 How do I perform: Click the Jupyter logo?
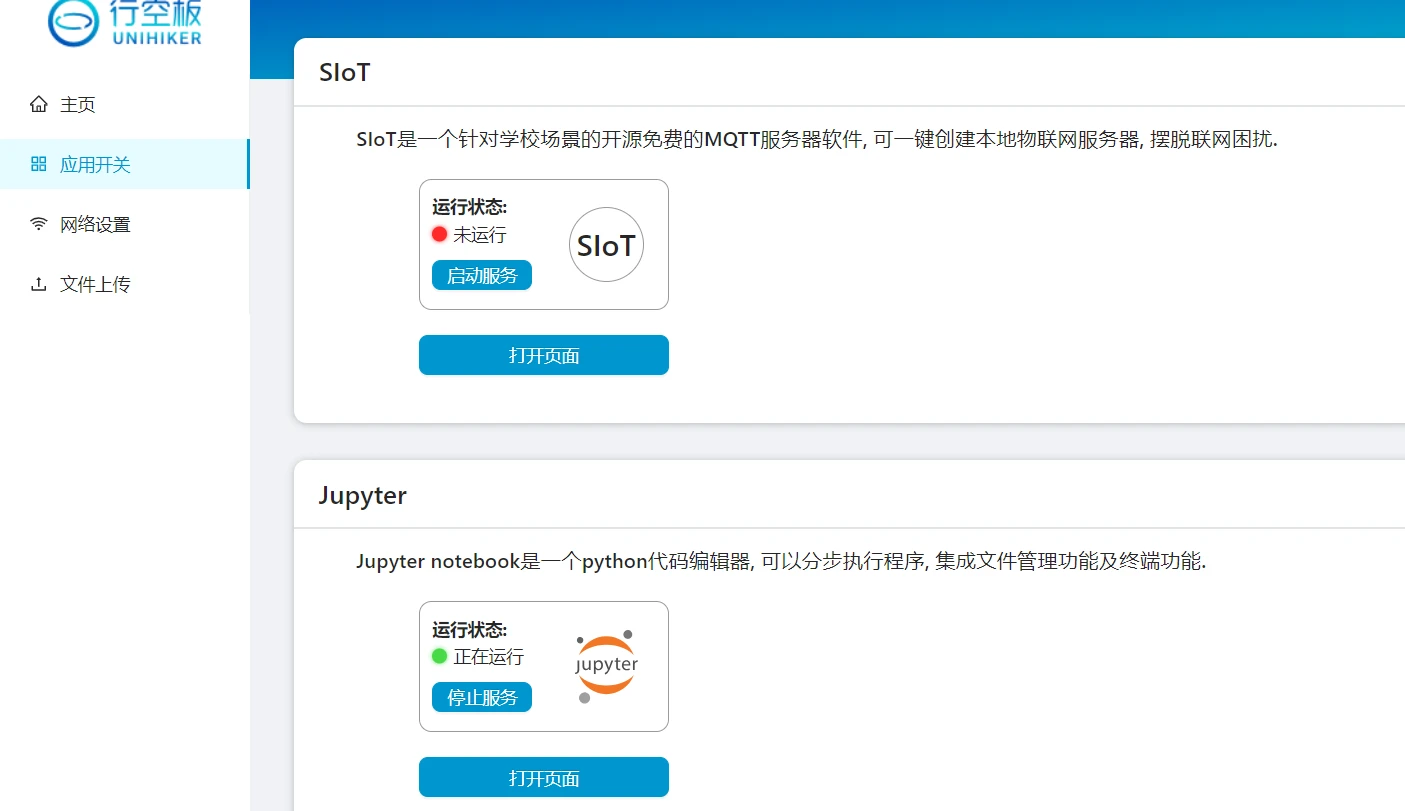pyautogui.click(x=606, y=666)
